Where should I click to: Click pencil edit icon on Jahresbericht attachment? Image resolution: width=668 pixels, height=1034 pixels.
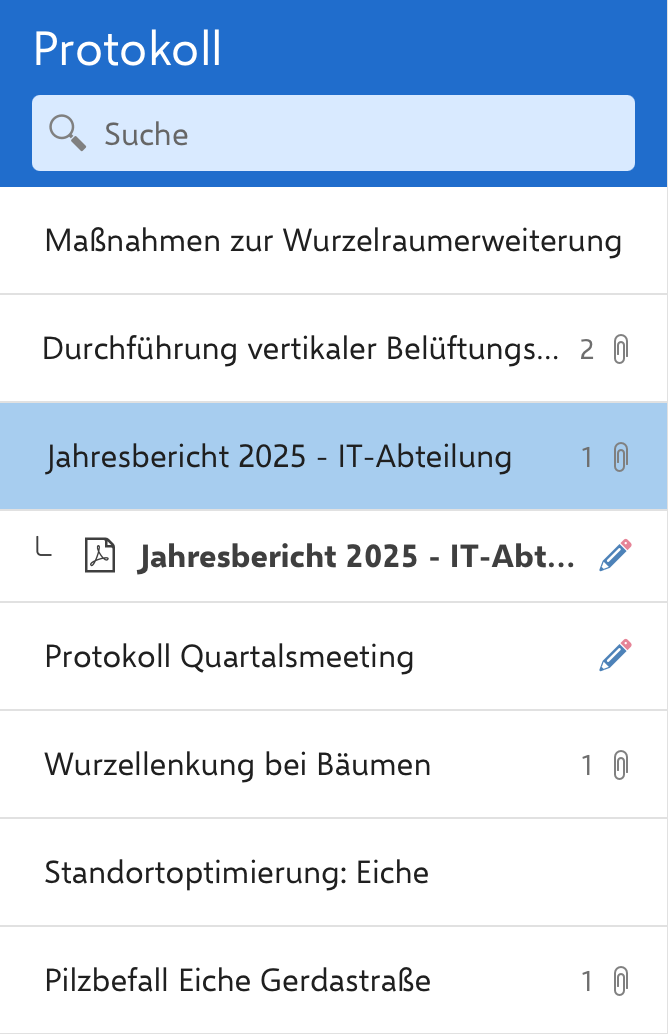click(x=615, y=557)
